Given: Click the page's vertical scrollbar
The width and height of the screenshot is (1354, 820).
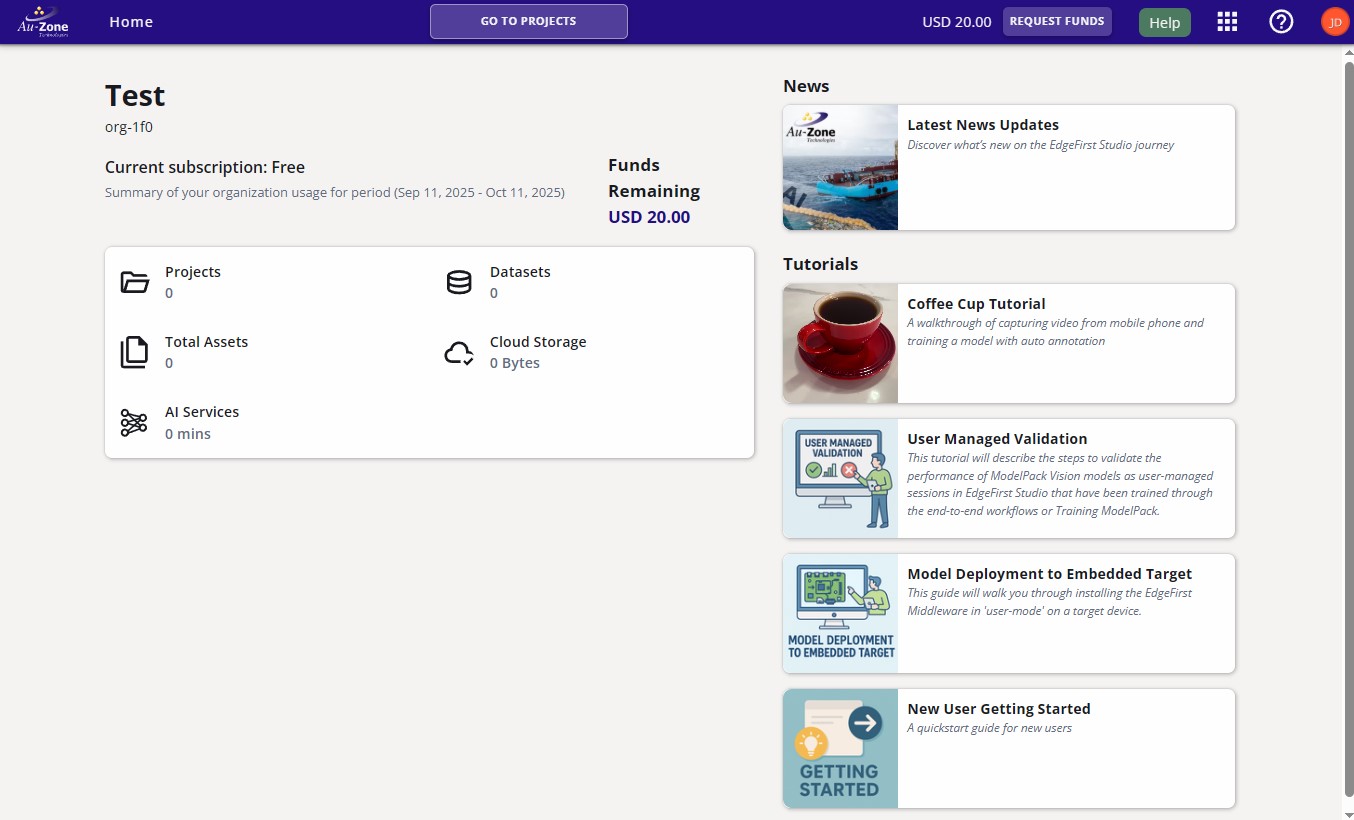Looking at the screenshot, I should click(1347, 430).
